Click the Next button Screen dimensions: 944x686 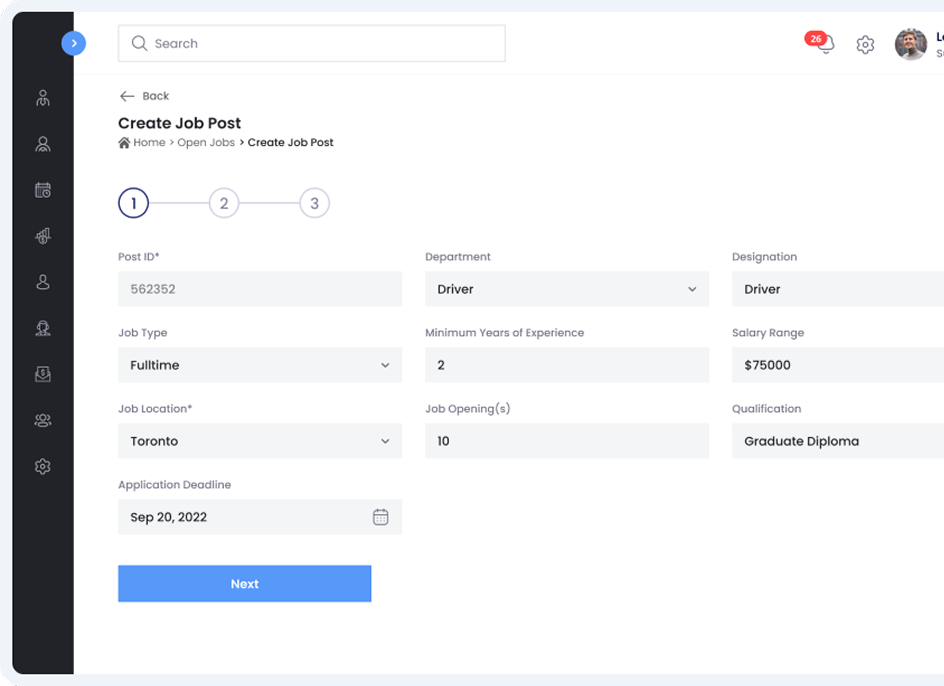tap(244, 583)
